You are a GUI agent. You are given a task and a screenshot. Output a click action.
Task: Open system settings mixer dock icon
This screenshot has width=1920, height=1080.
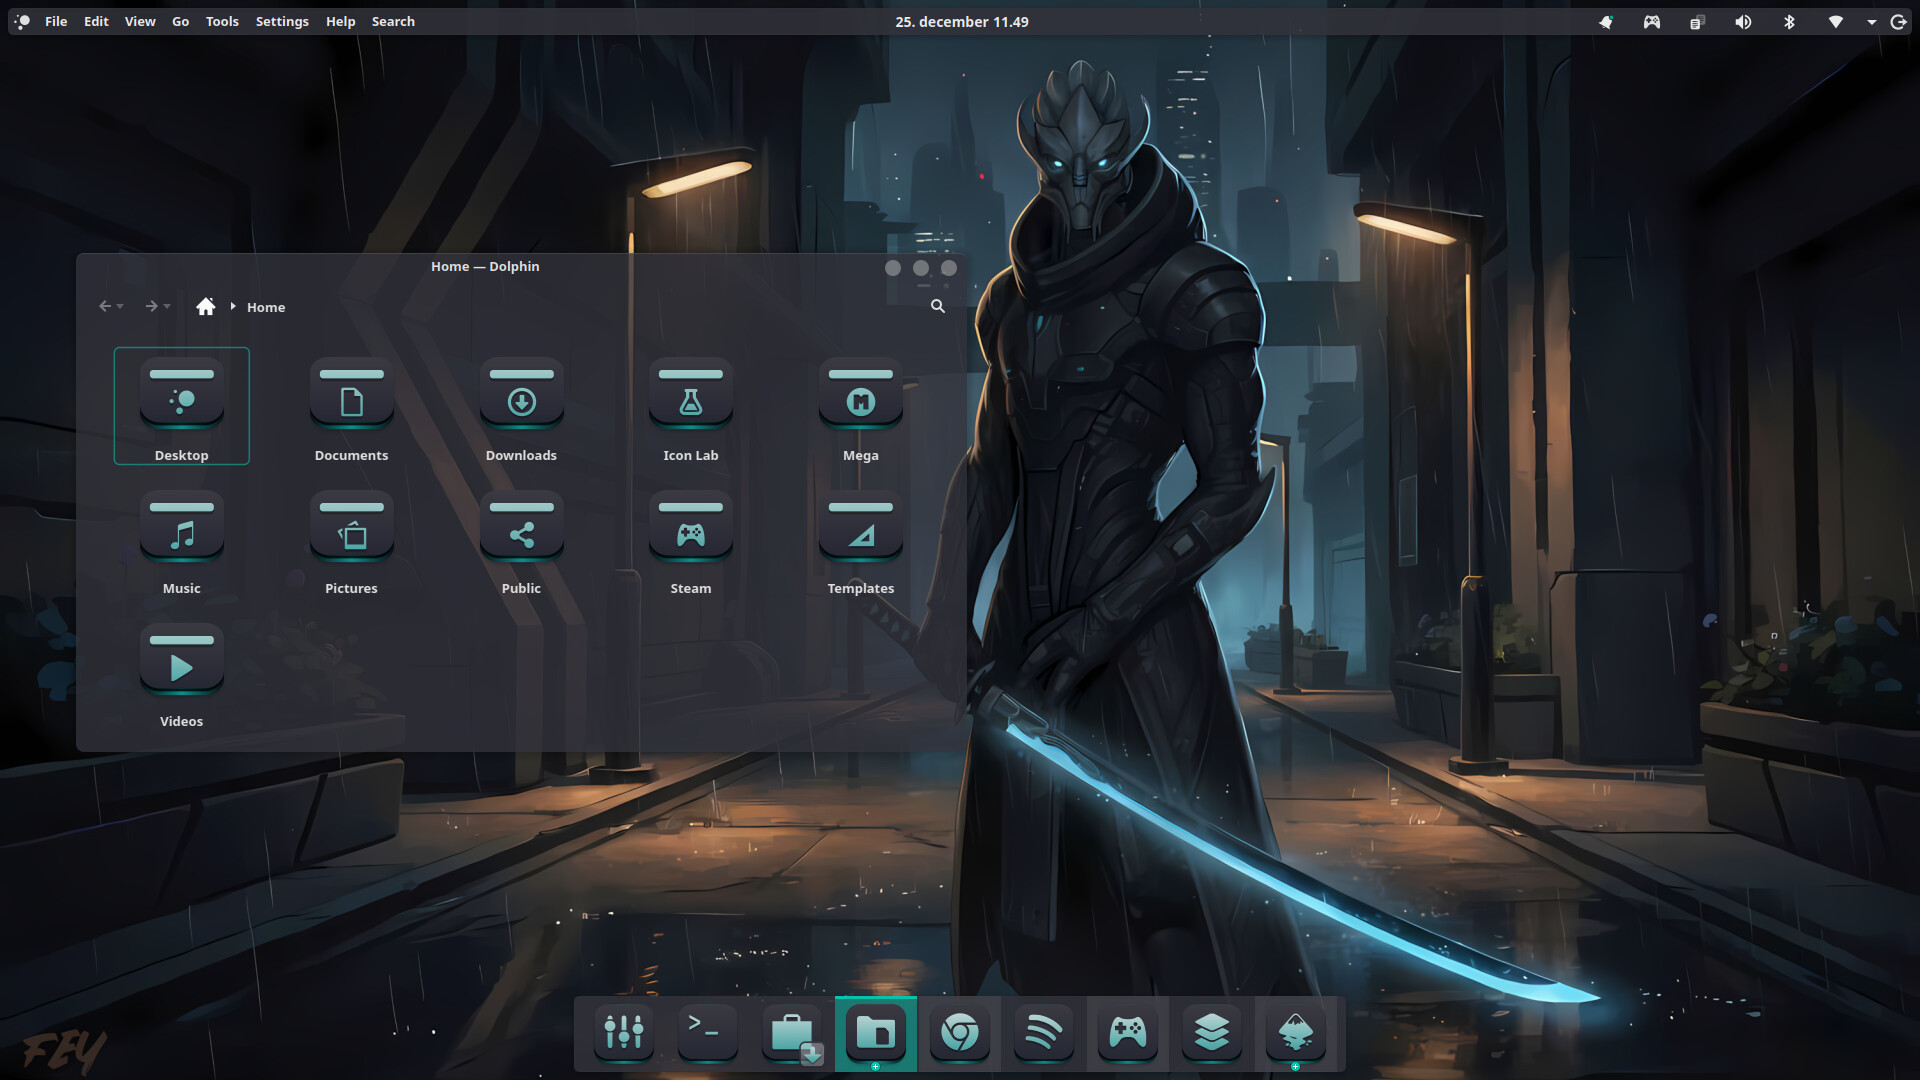coord(623,1032)
